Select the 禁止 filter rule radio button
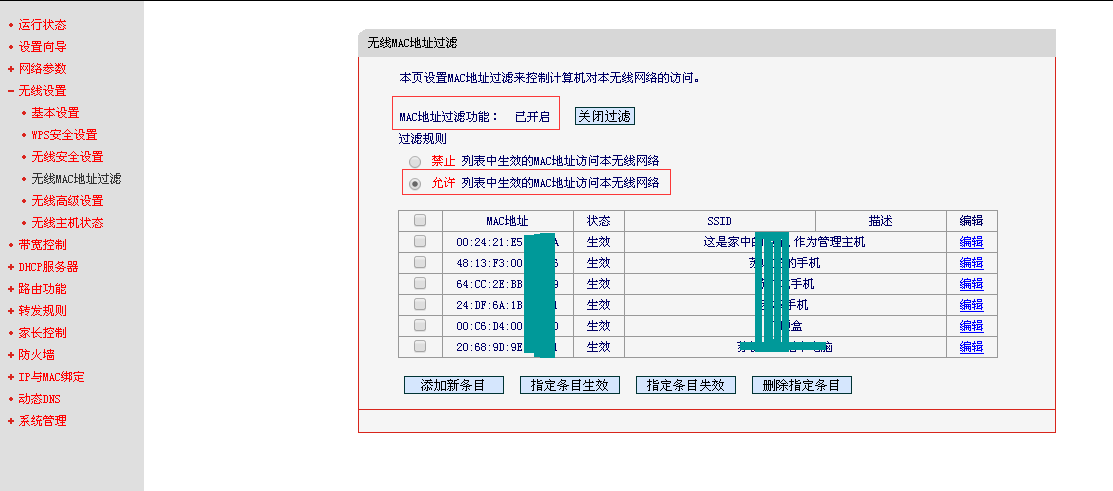The height and width of the screenshot is (491, 1113). [x=415, y=162]
